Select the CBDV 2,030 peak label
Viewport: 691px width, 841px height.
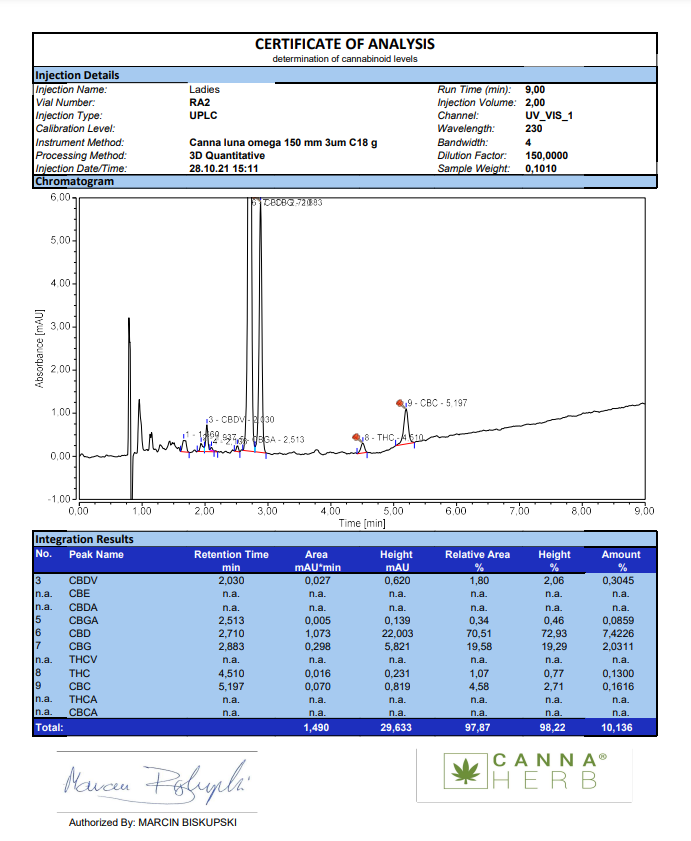tap(241, 419)
